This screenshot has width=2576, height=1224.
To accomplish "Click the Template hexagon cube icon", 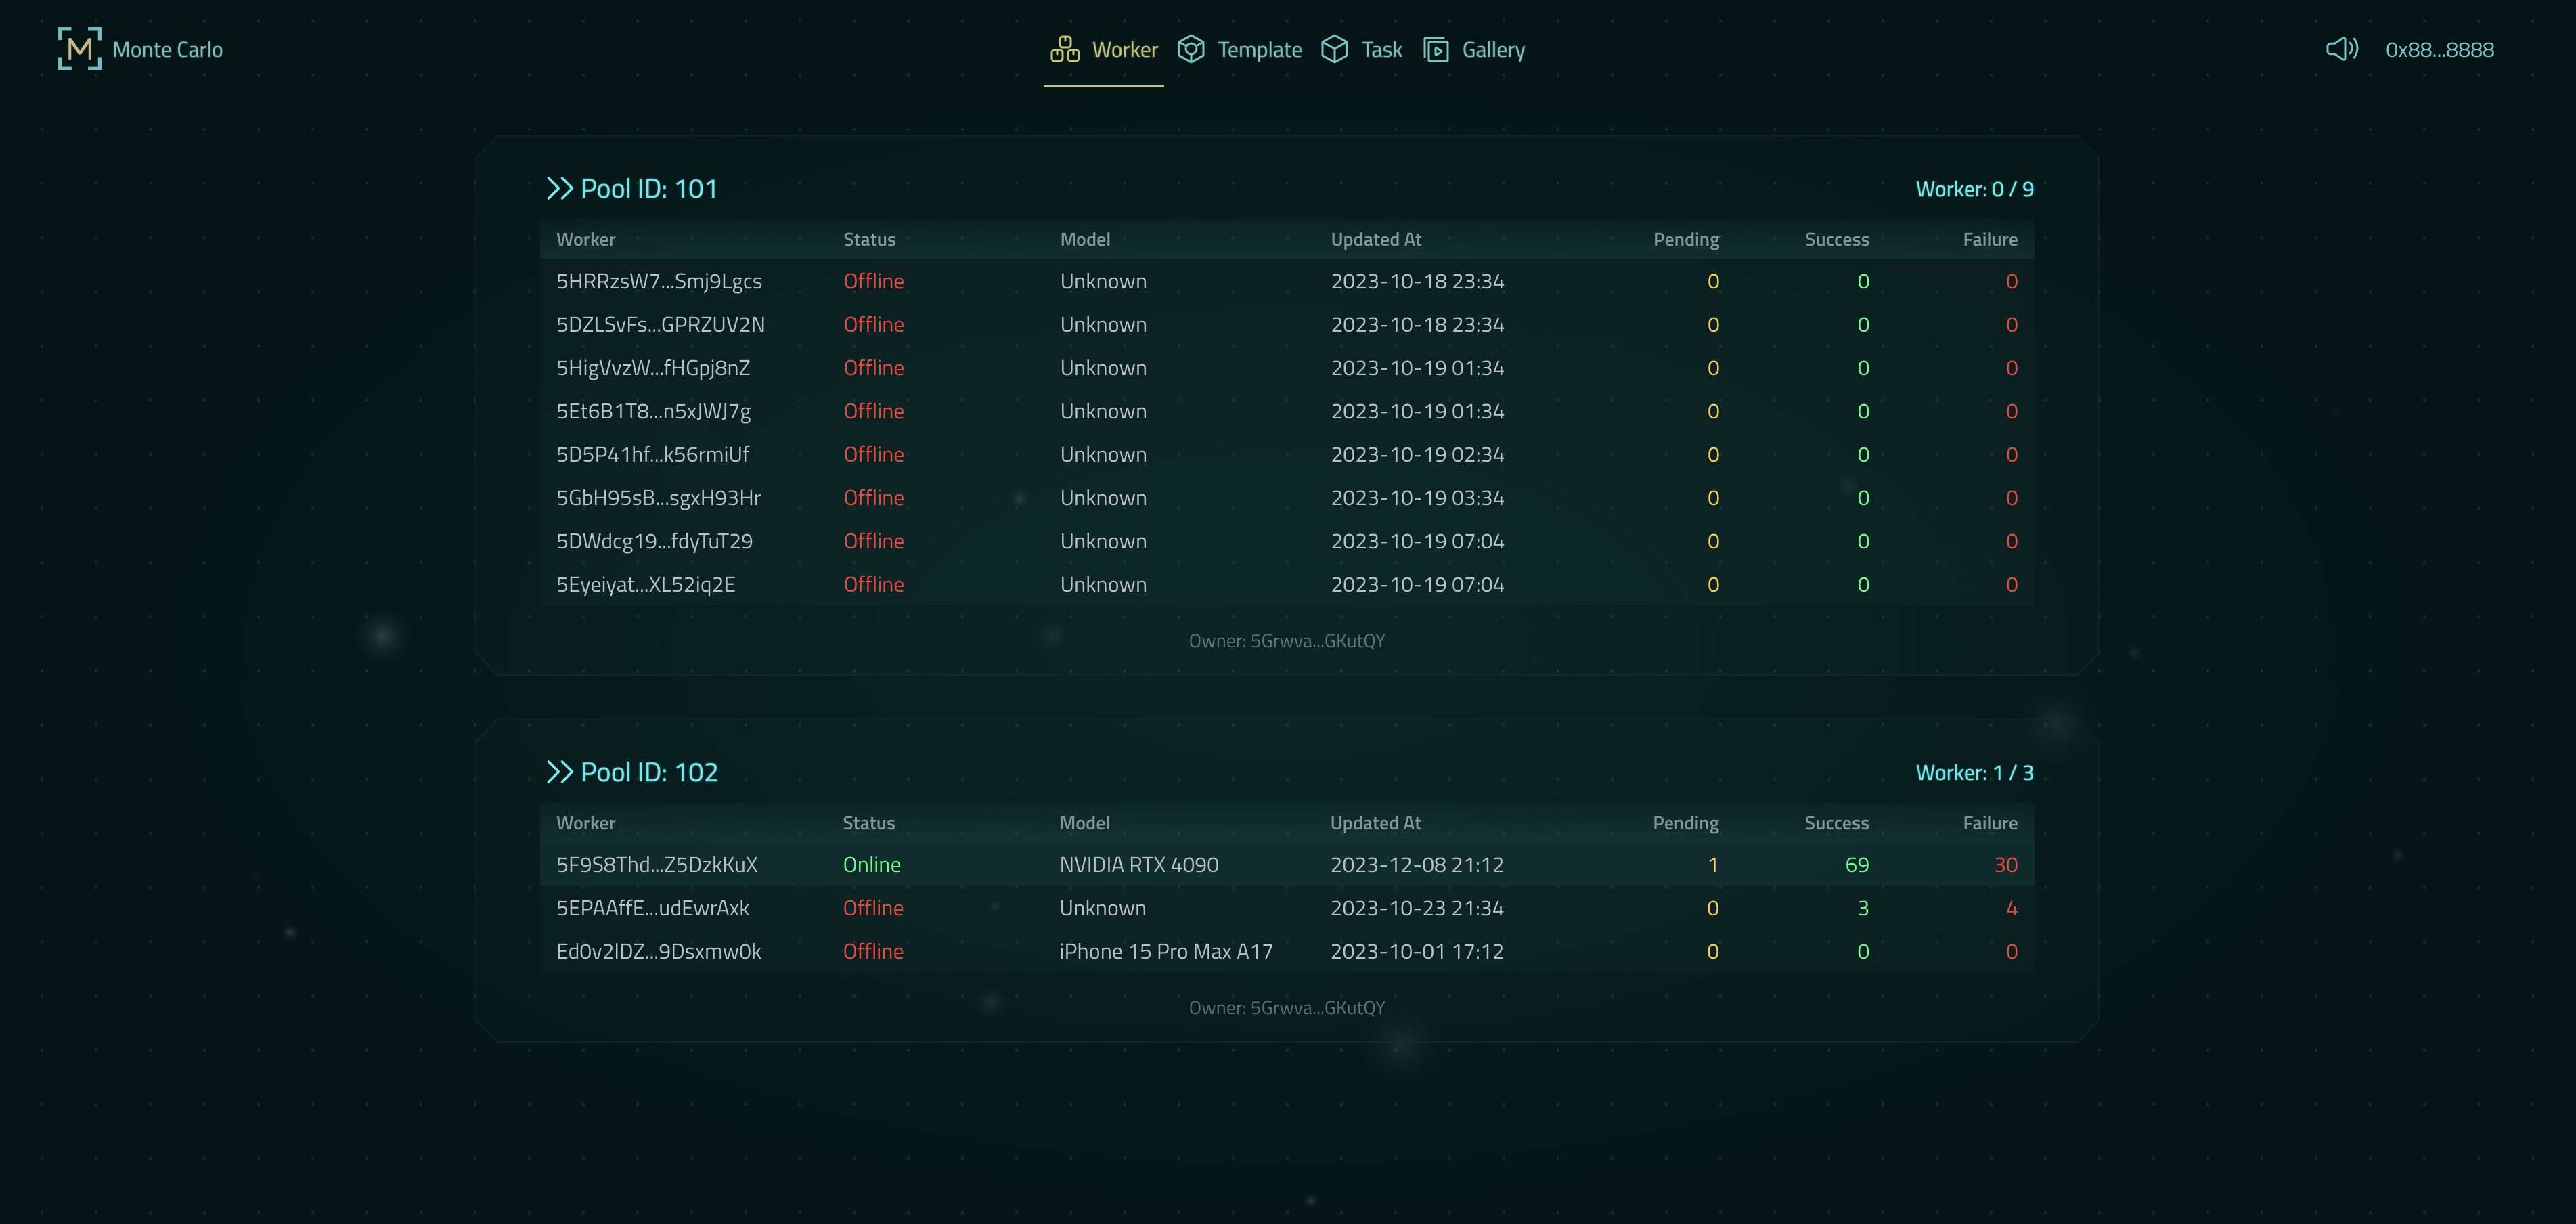I will click(1190, 49).
